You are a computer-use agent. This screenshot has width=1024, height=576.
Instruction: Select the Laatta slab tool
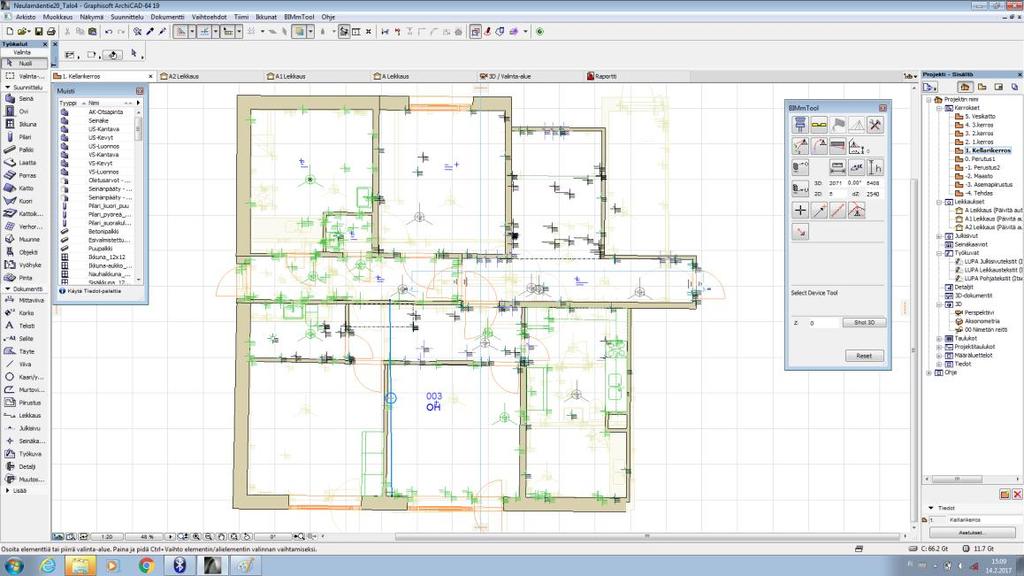point(24,163)
